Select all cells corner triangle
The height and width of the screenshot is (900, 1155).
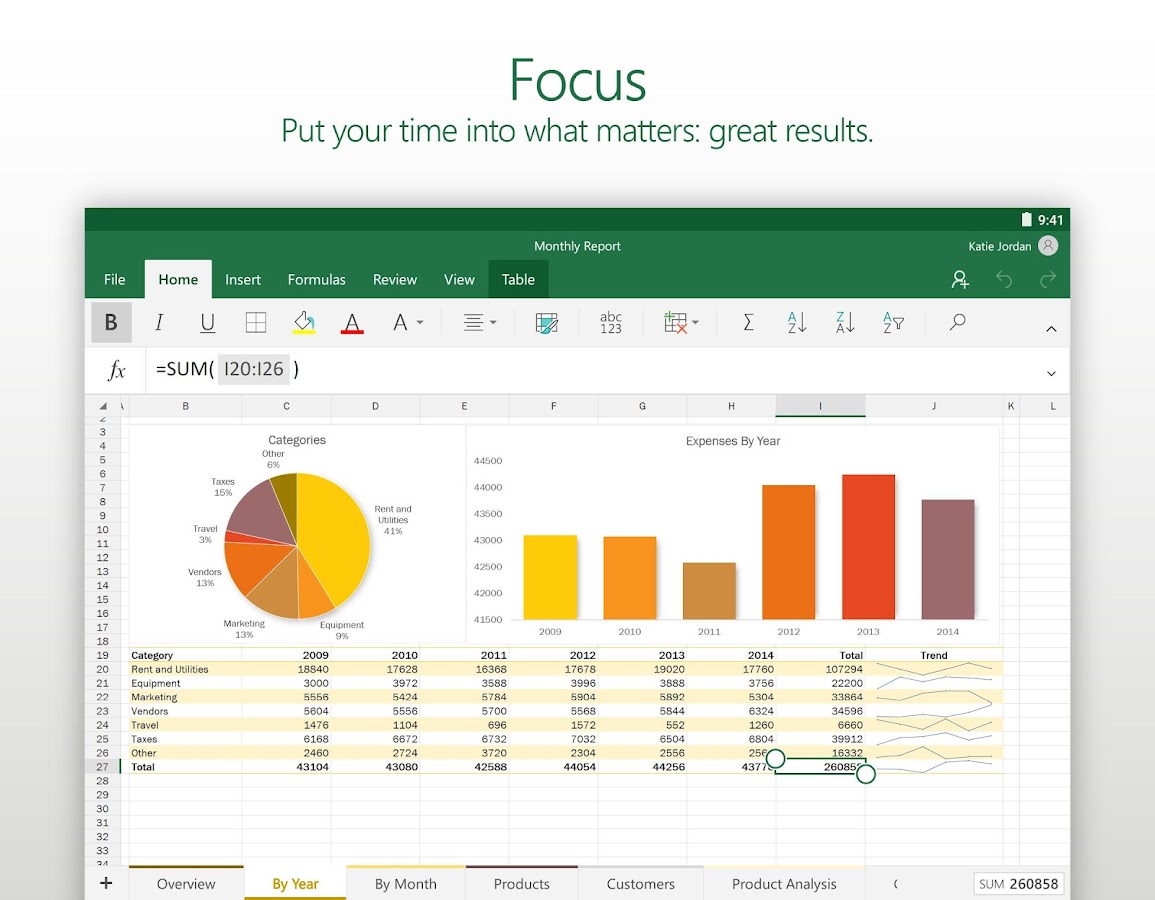pos(103,406)
